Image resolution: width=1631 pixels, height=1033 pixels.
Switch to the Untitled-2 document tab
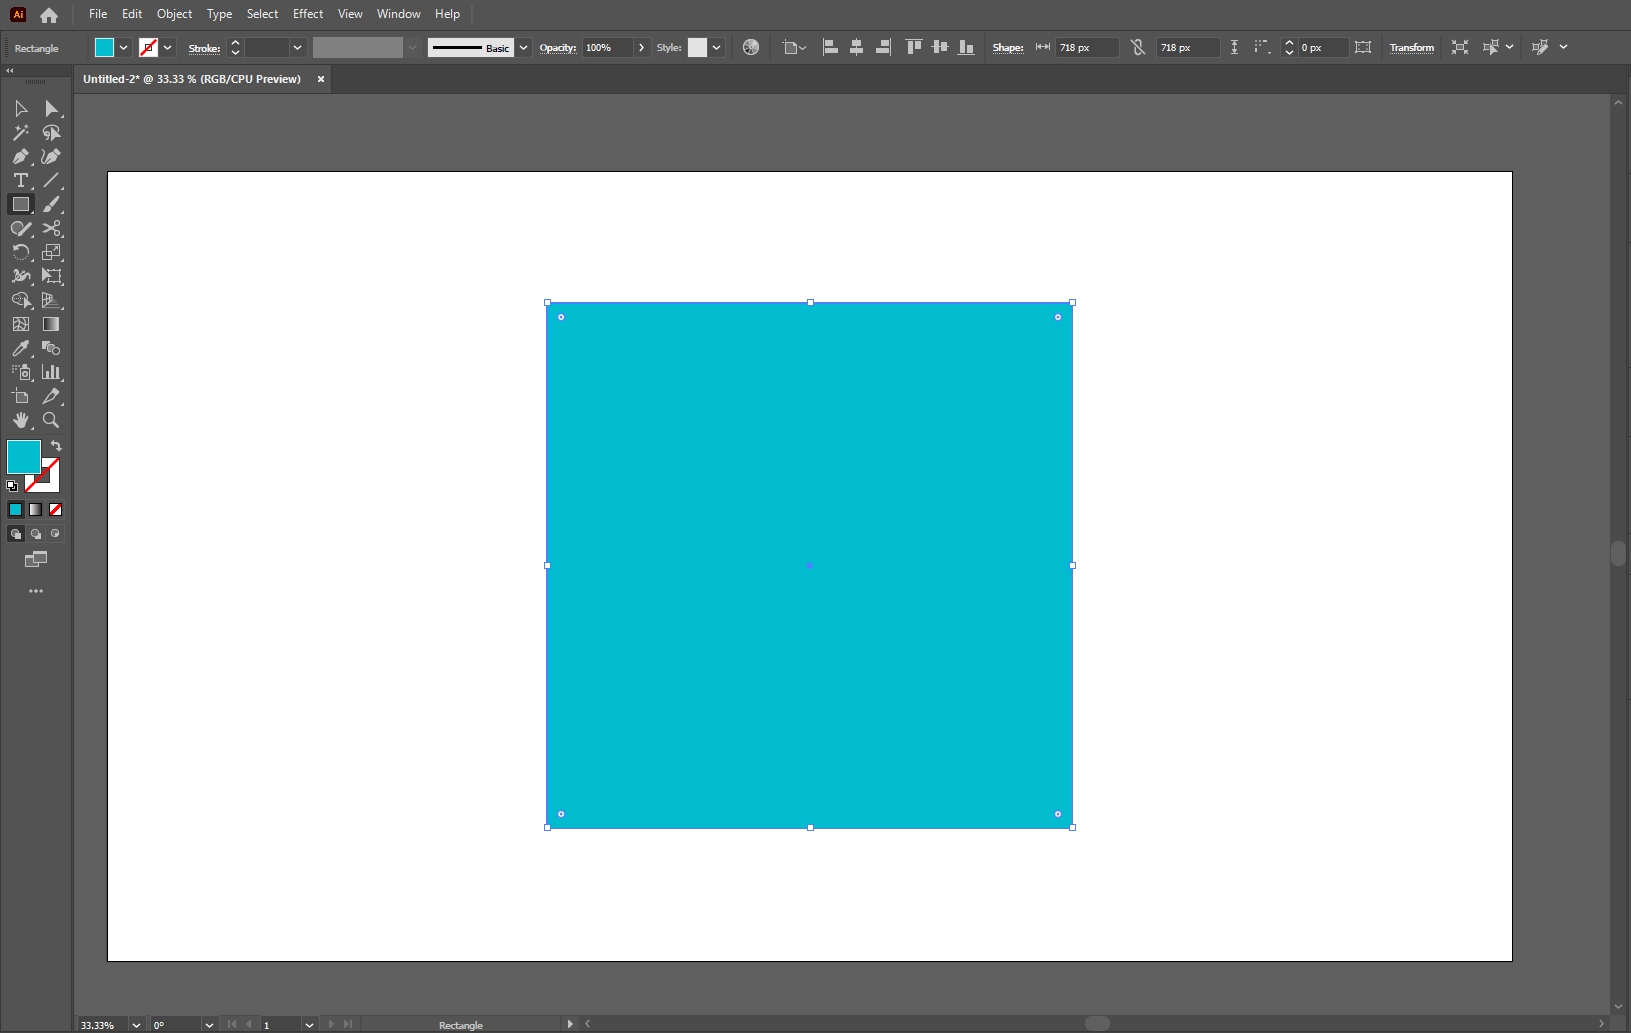(x=192, y=79)
